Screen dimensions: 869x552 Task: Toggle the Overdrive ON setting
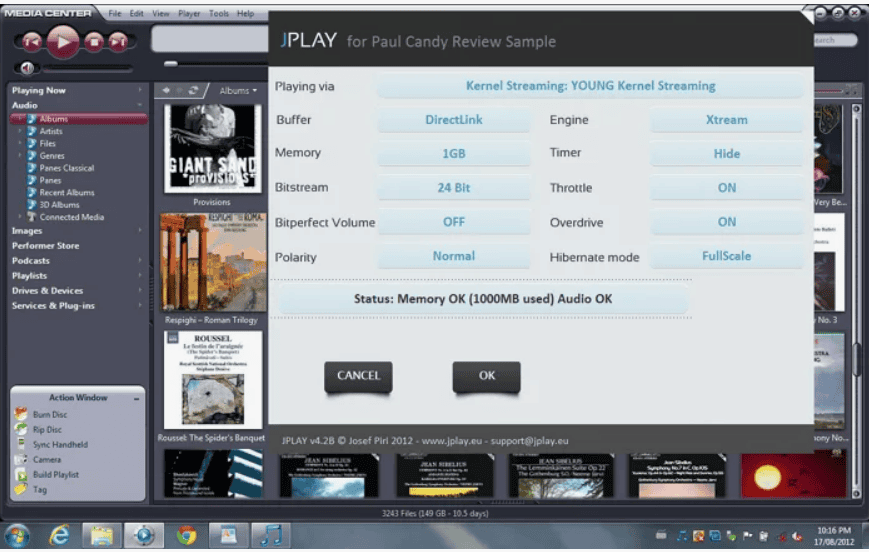(727, 222)
